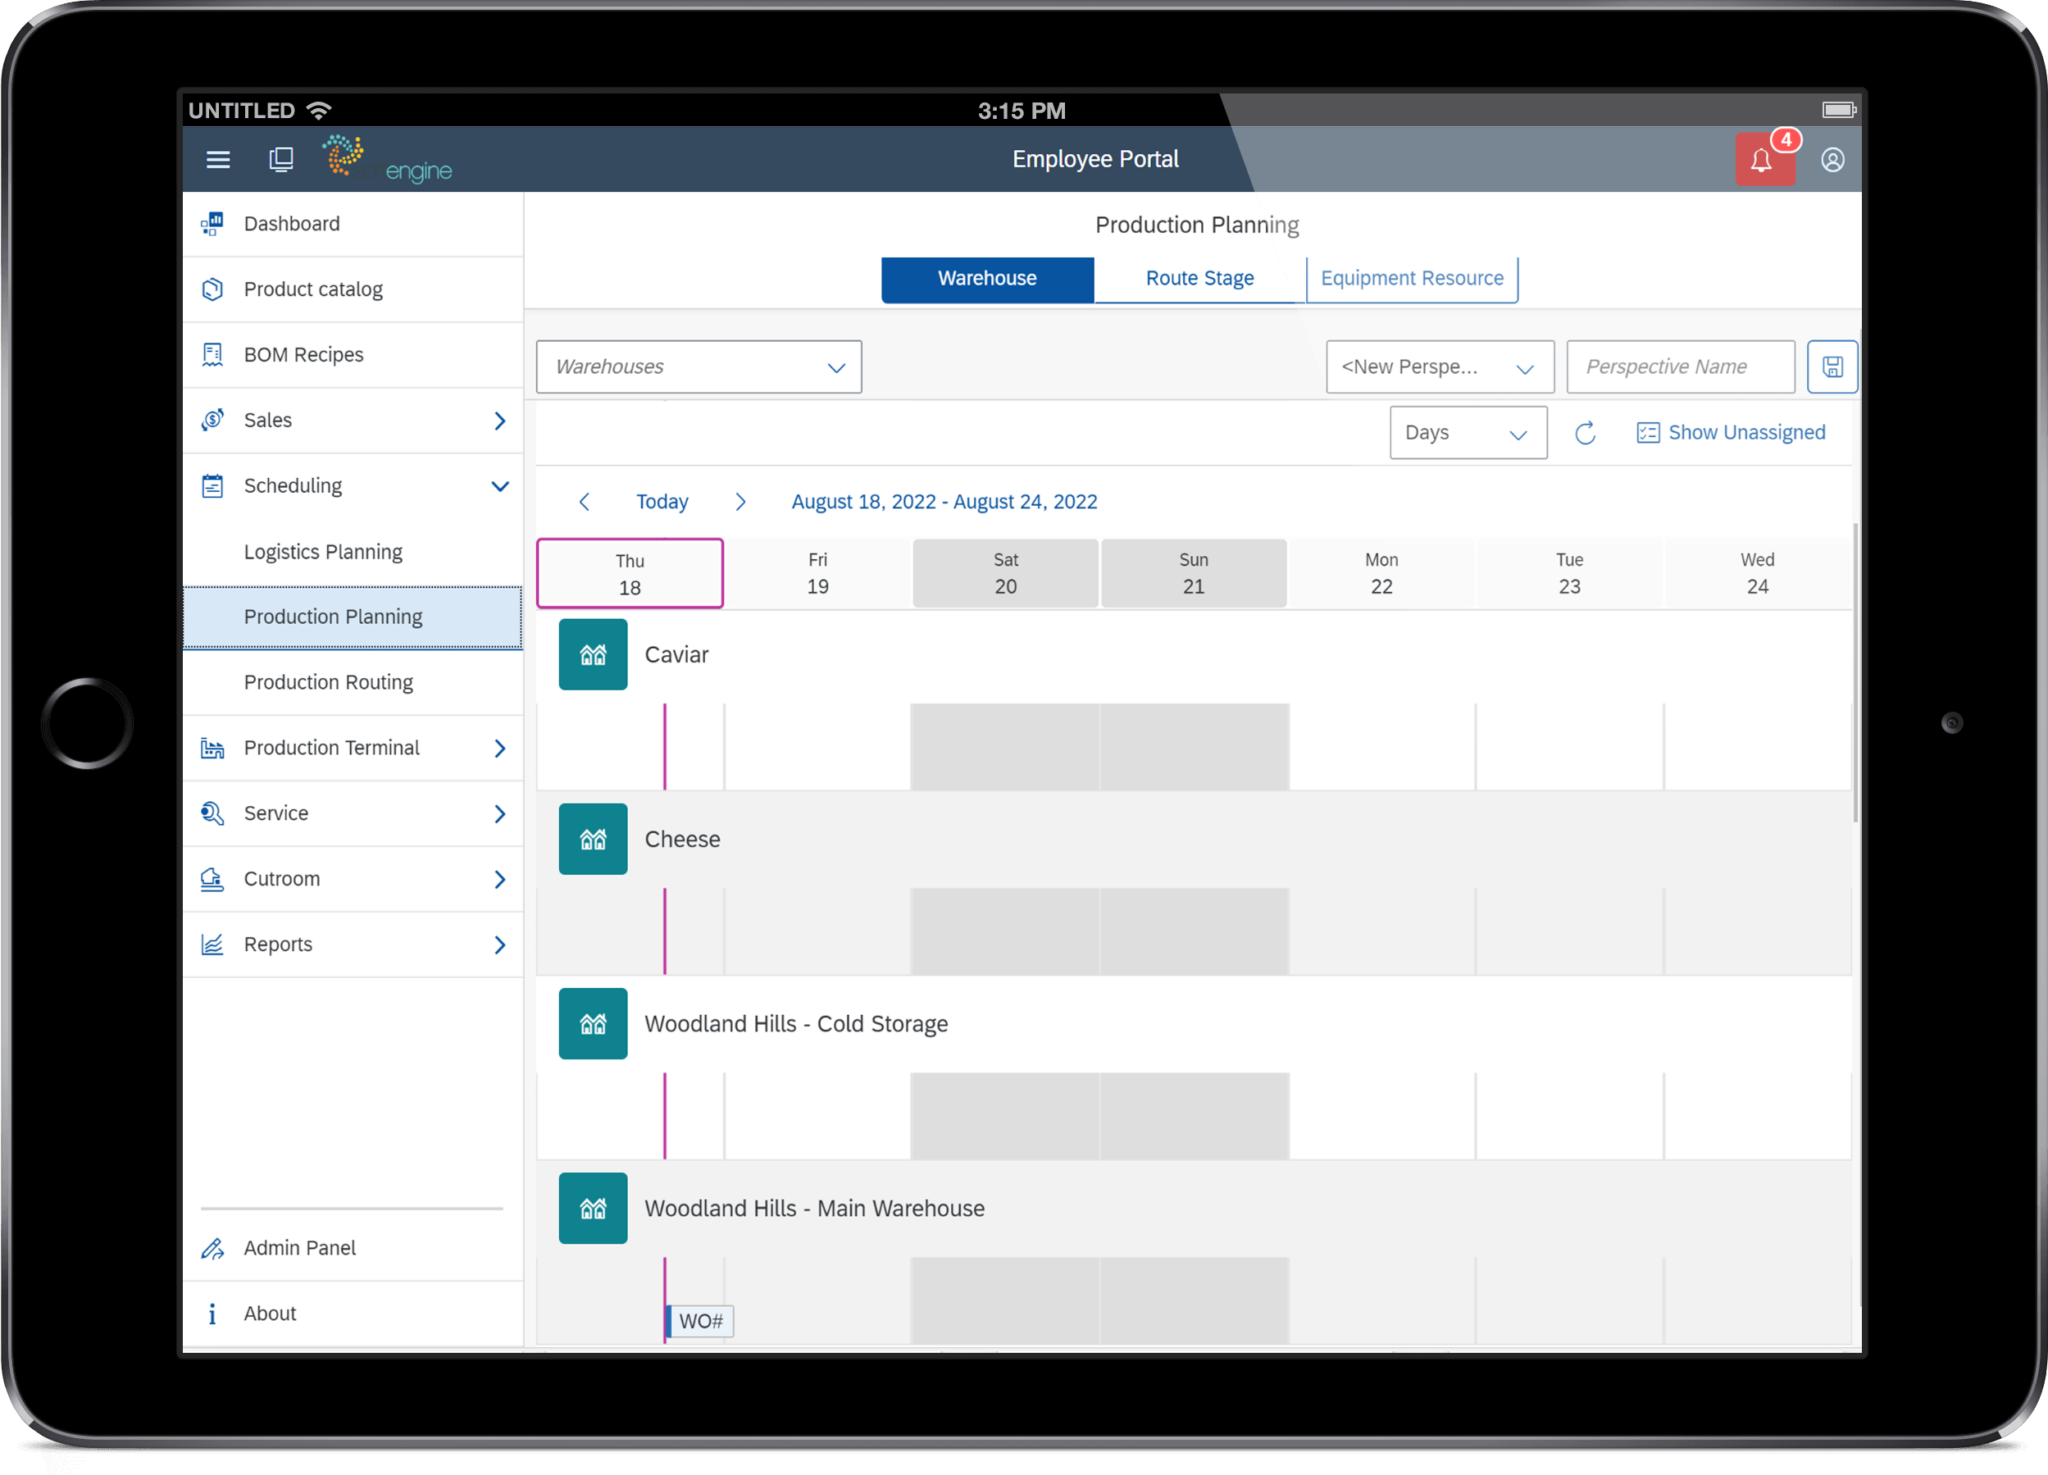Click the save perspective icon
This screenshot has width=2048, height=1475.
1832,366
